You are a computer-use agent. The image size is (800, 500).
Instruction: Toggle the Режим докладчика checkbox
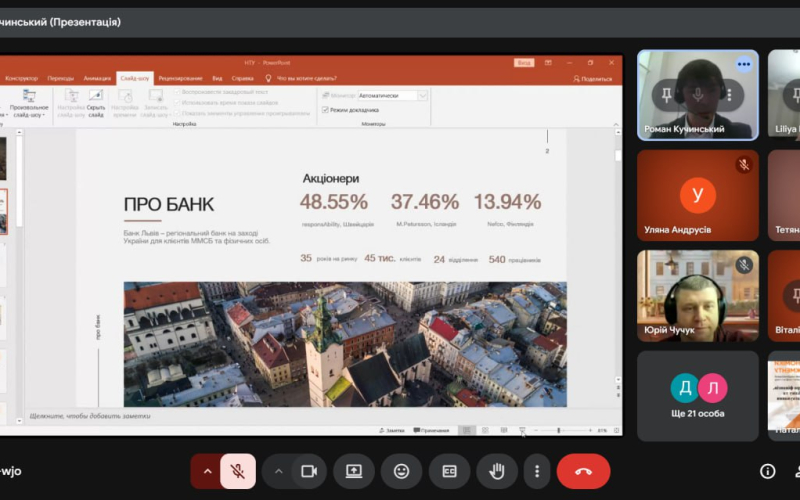click(326, 109)
